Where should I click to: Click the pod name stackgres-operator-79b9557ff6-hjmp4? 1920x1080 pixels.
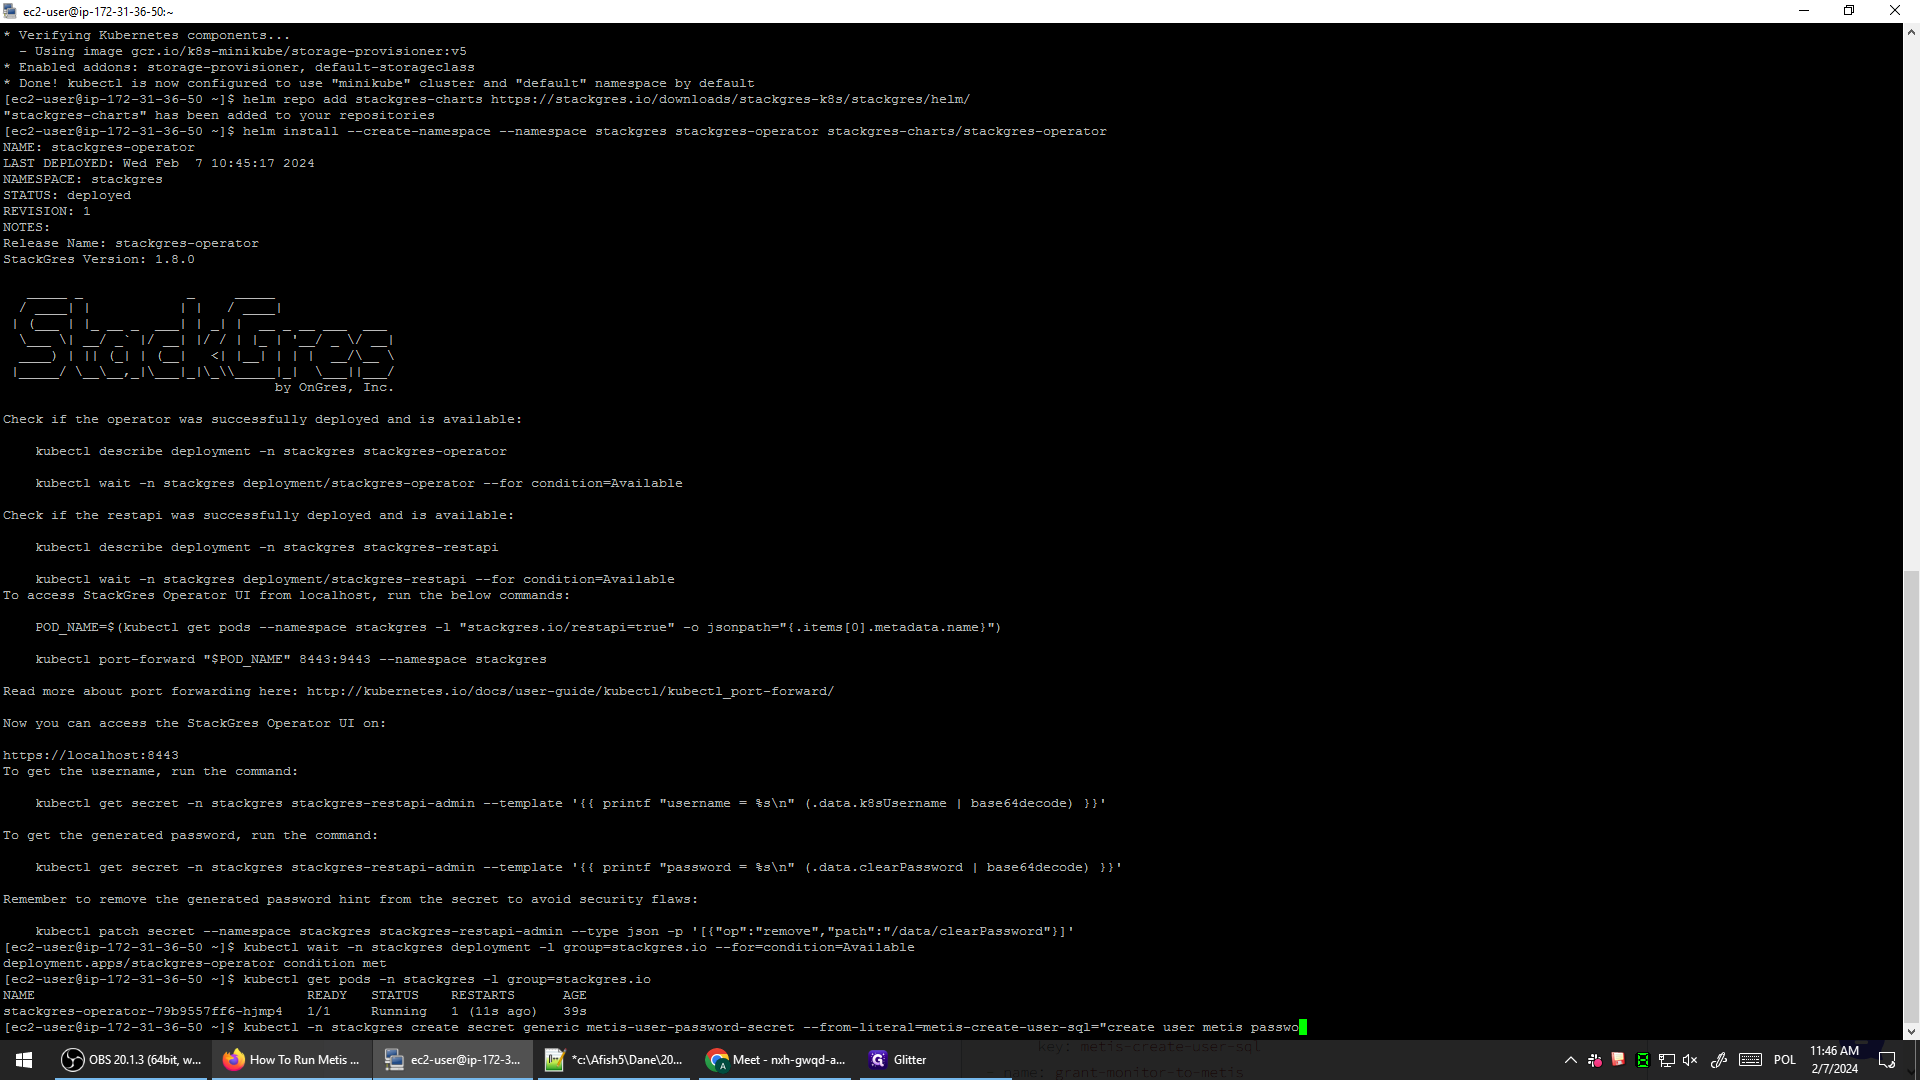pos(143,1011)
